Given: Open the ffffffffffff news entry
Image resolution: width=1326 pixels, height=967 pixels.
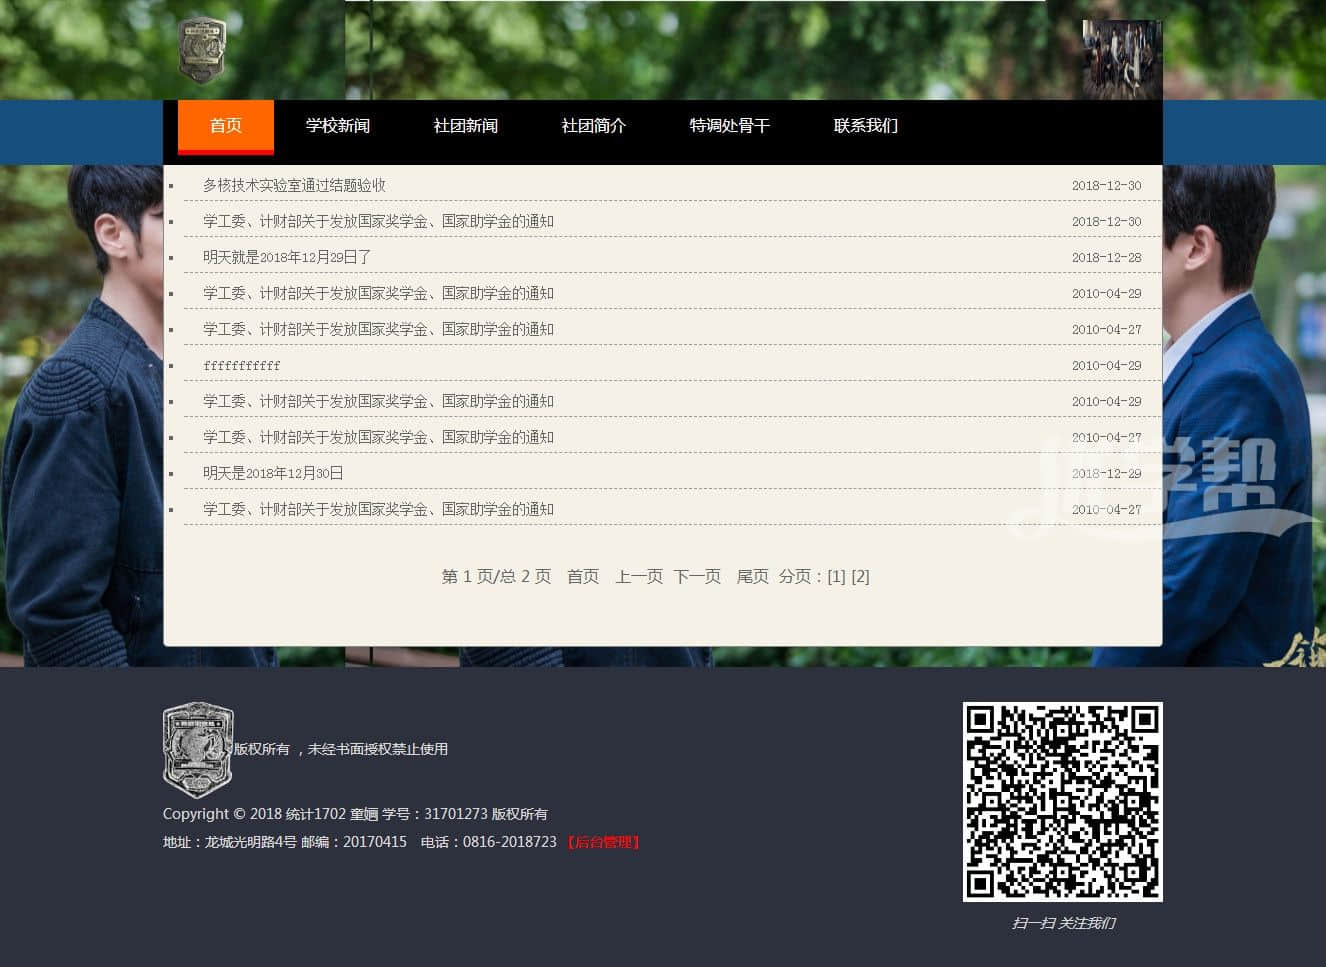Looking at the screenshot, I should point(242,365).
